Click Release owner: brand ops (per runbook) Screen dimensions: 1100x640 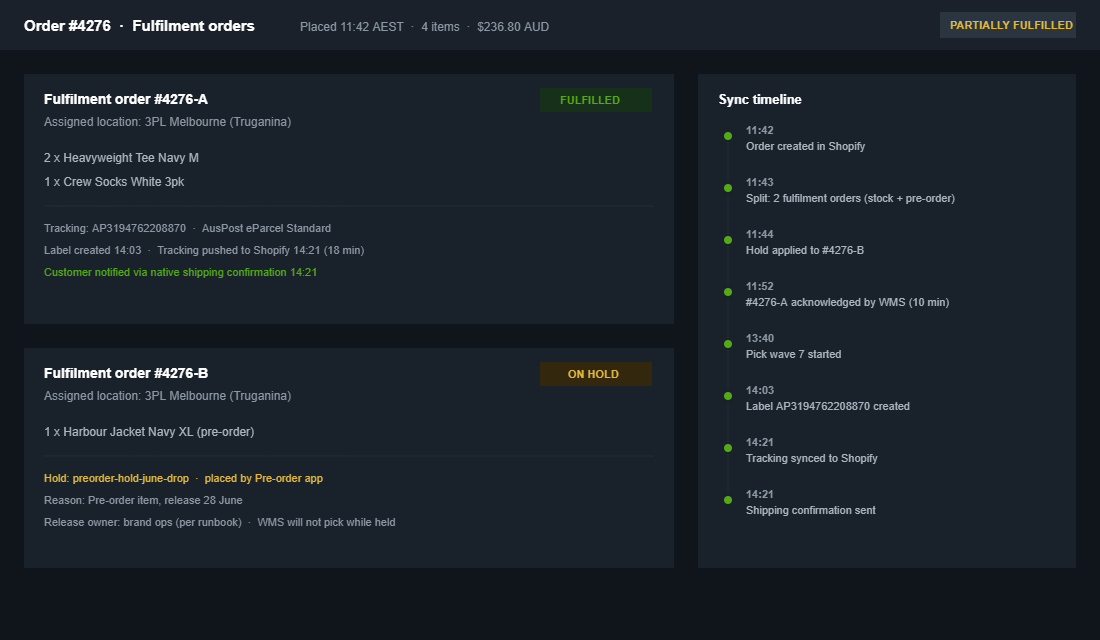tap(142, 522)
